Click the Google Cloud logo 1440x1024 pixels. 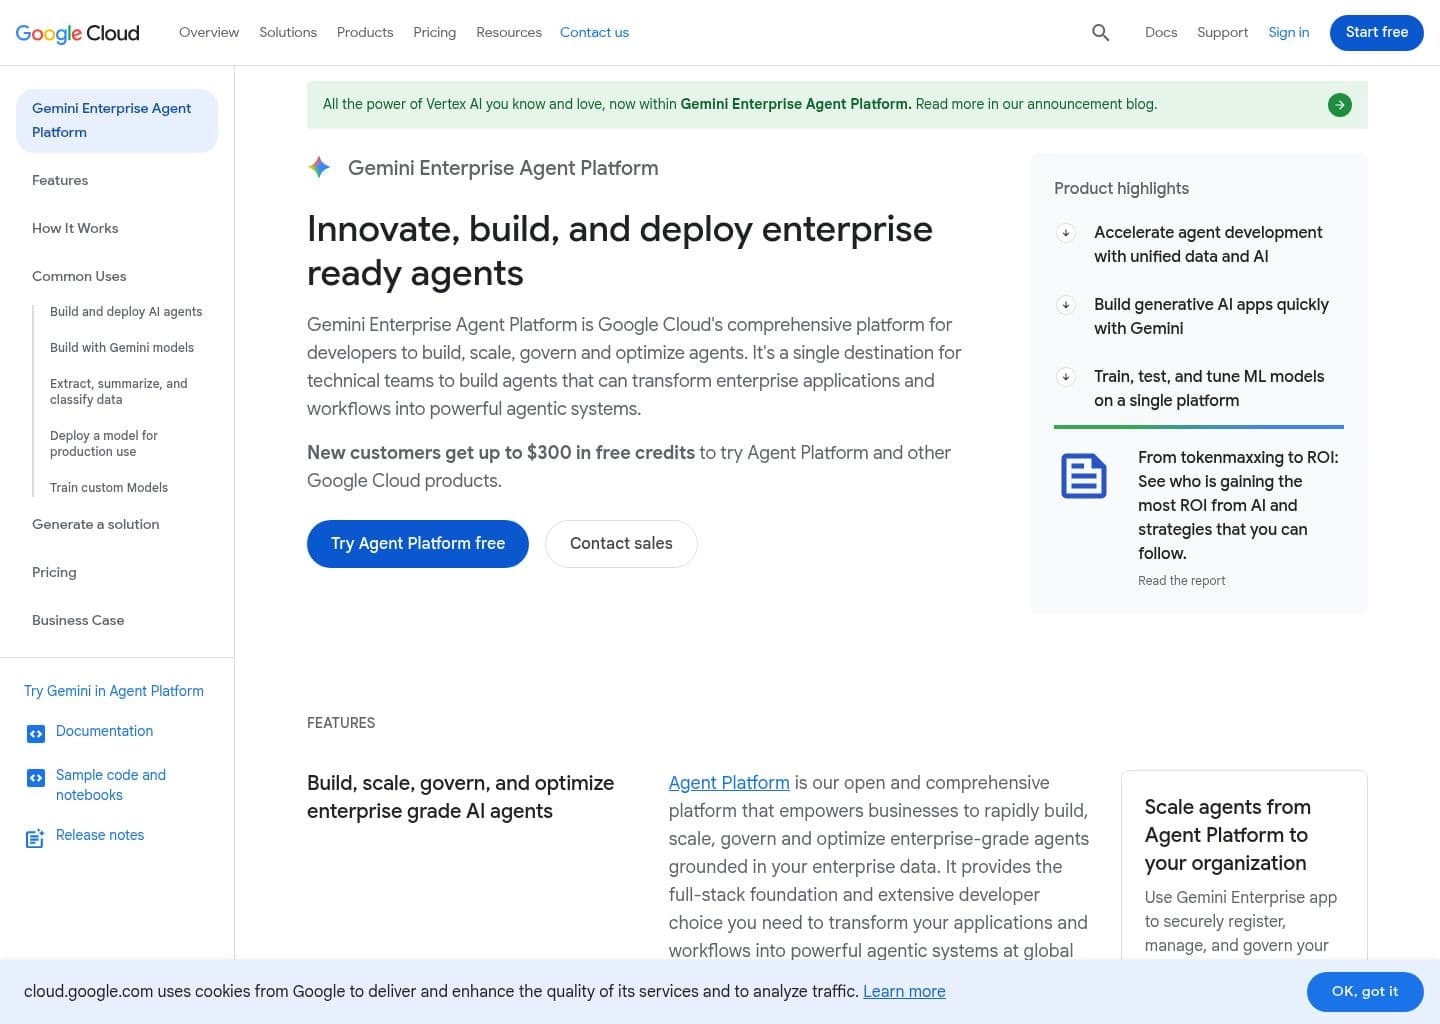(78, 33)
